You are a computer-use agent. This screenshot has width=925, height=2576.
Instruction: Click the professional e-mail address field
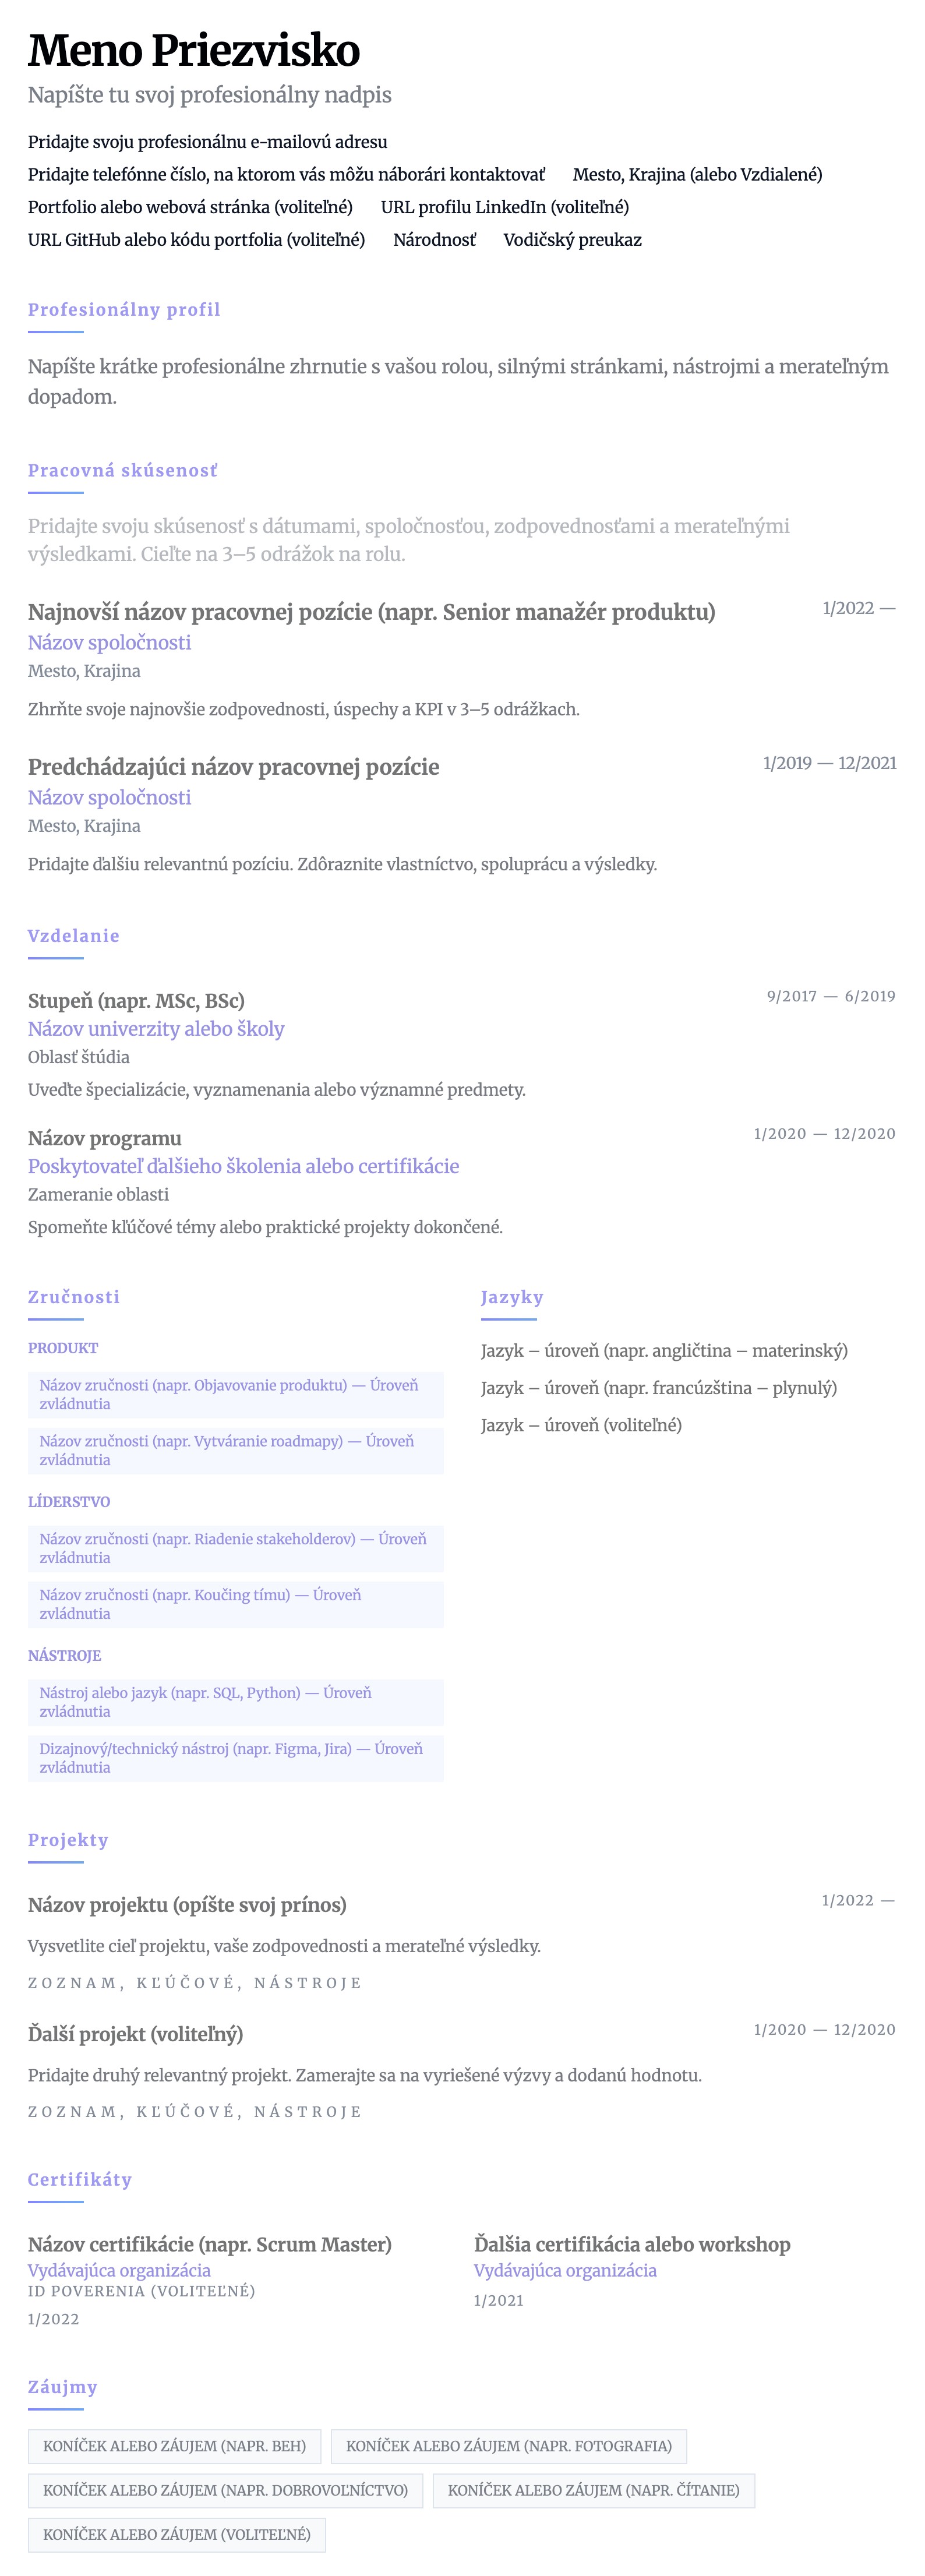pos(207,142)
